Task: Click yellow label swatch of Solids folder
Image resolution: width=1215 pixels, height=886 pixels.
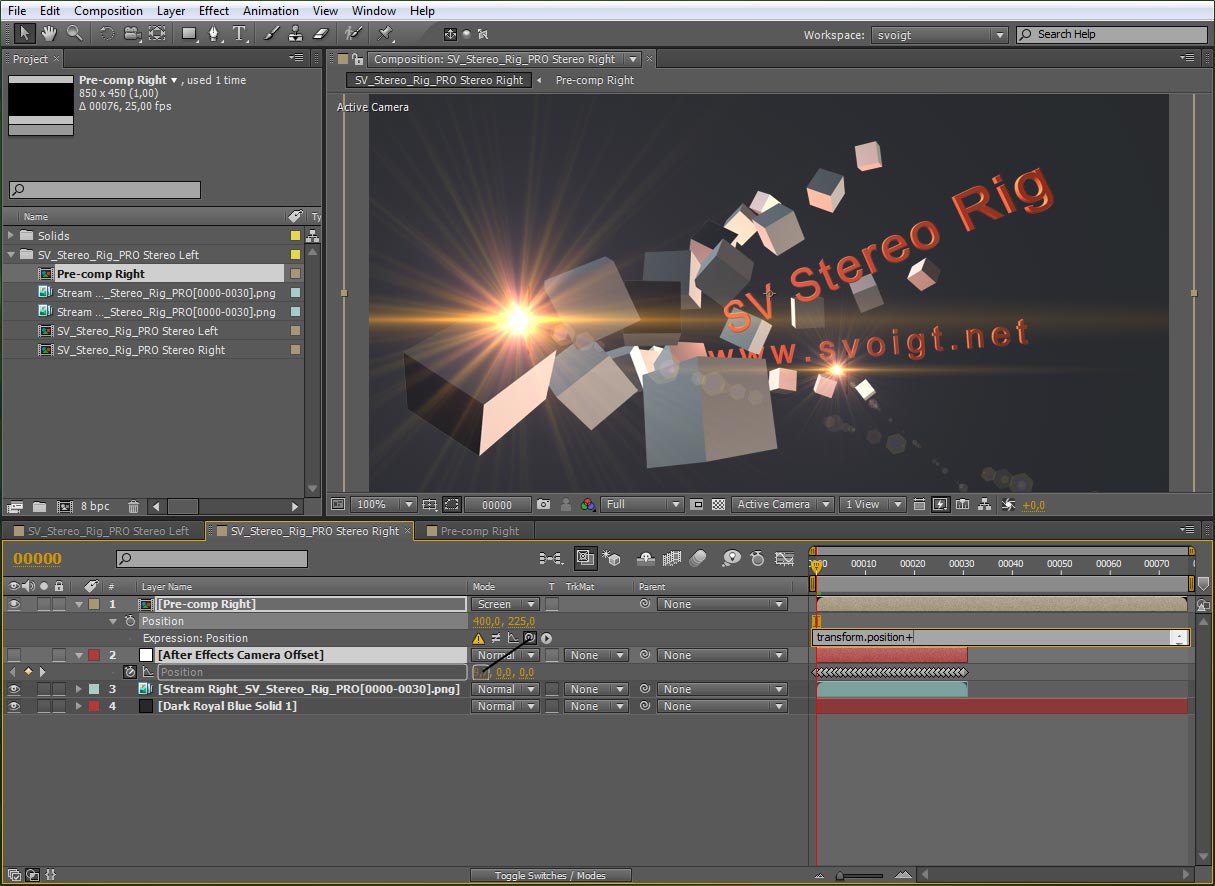Action: coord(295,236)
